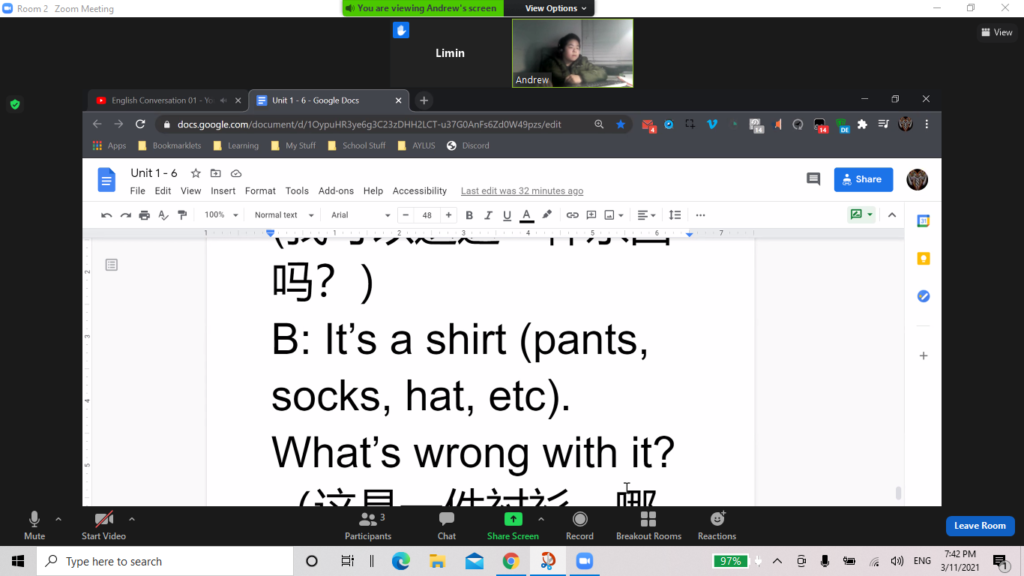Open the Add-ons menu
Screen dimensions: 1024x576
click(336, 191)
